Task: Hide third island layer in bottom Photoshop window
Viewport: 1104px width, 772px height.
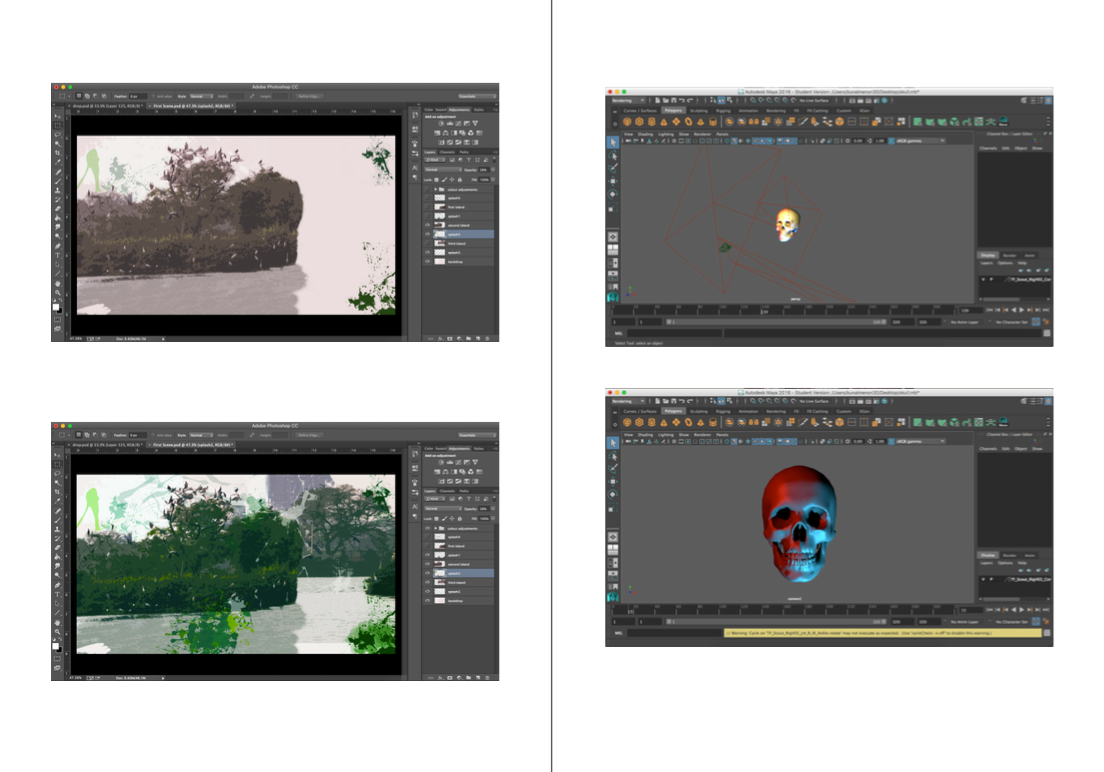Action: tap(427, 583)
